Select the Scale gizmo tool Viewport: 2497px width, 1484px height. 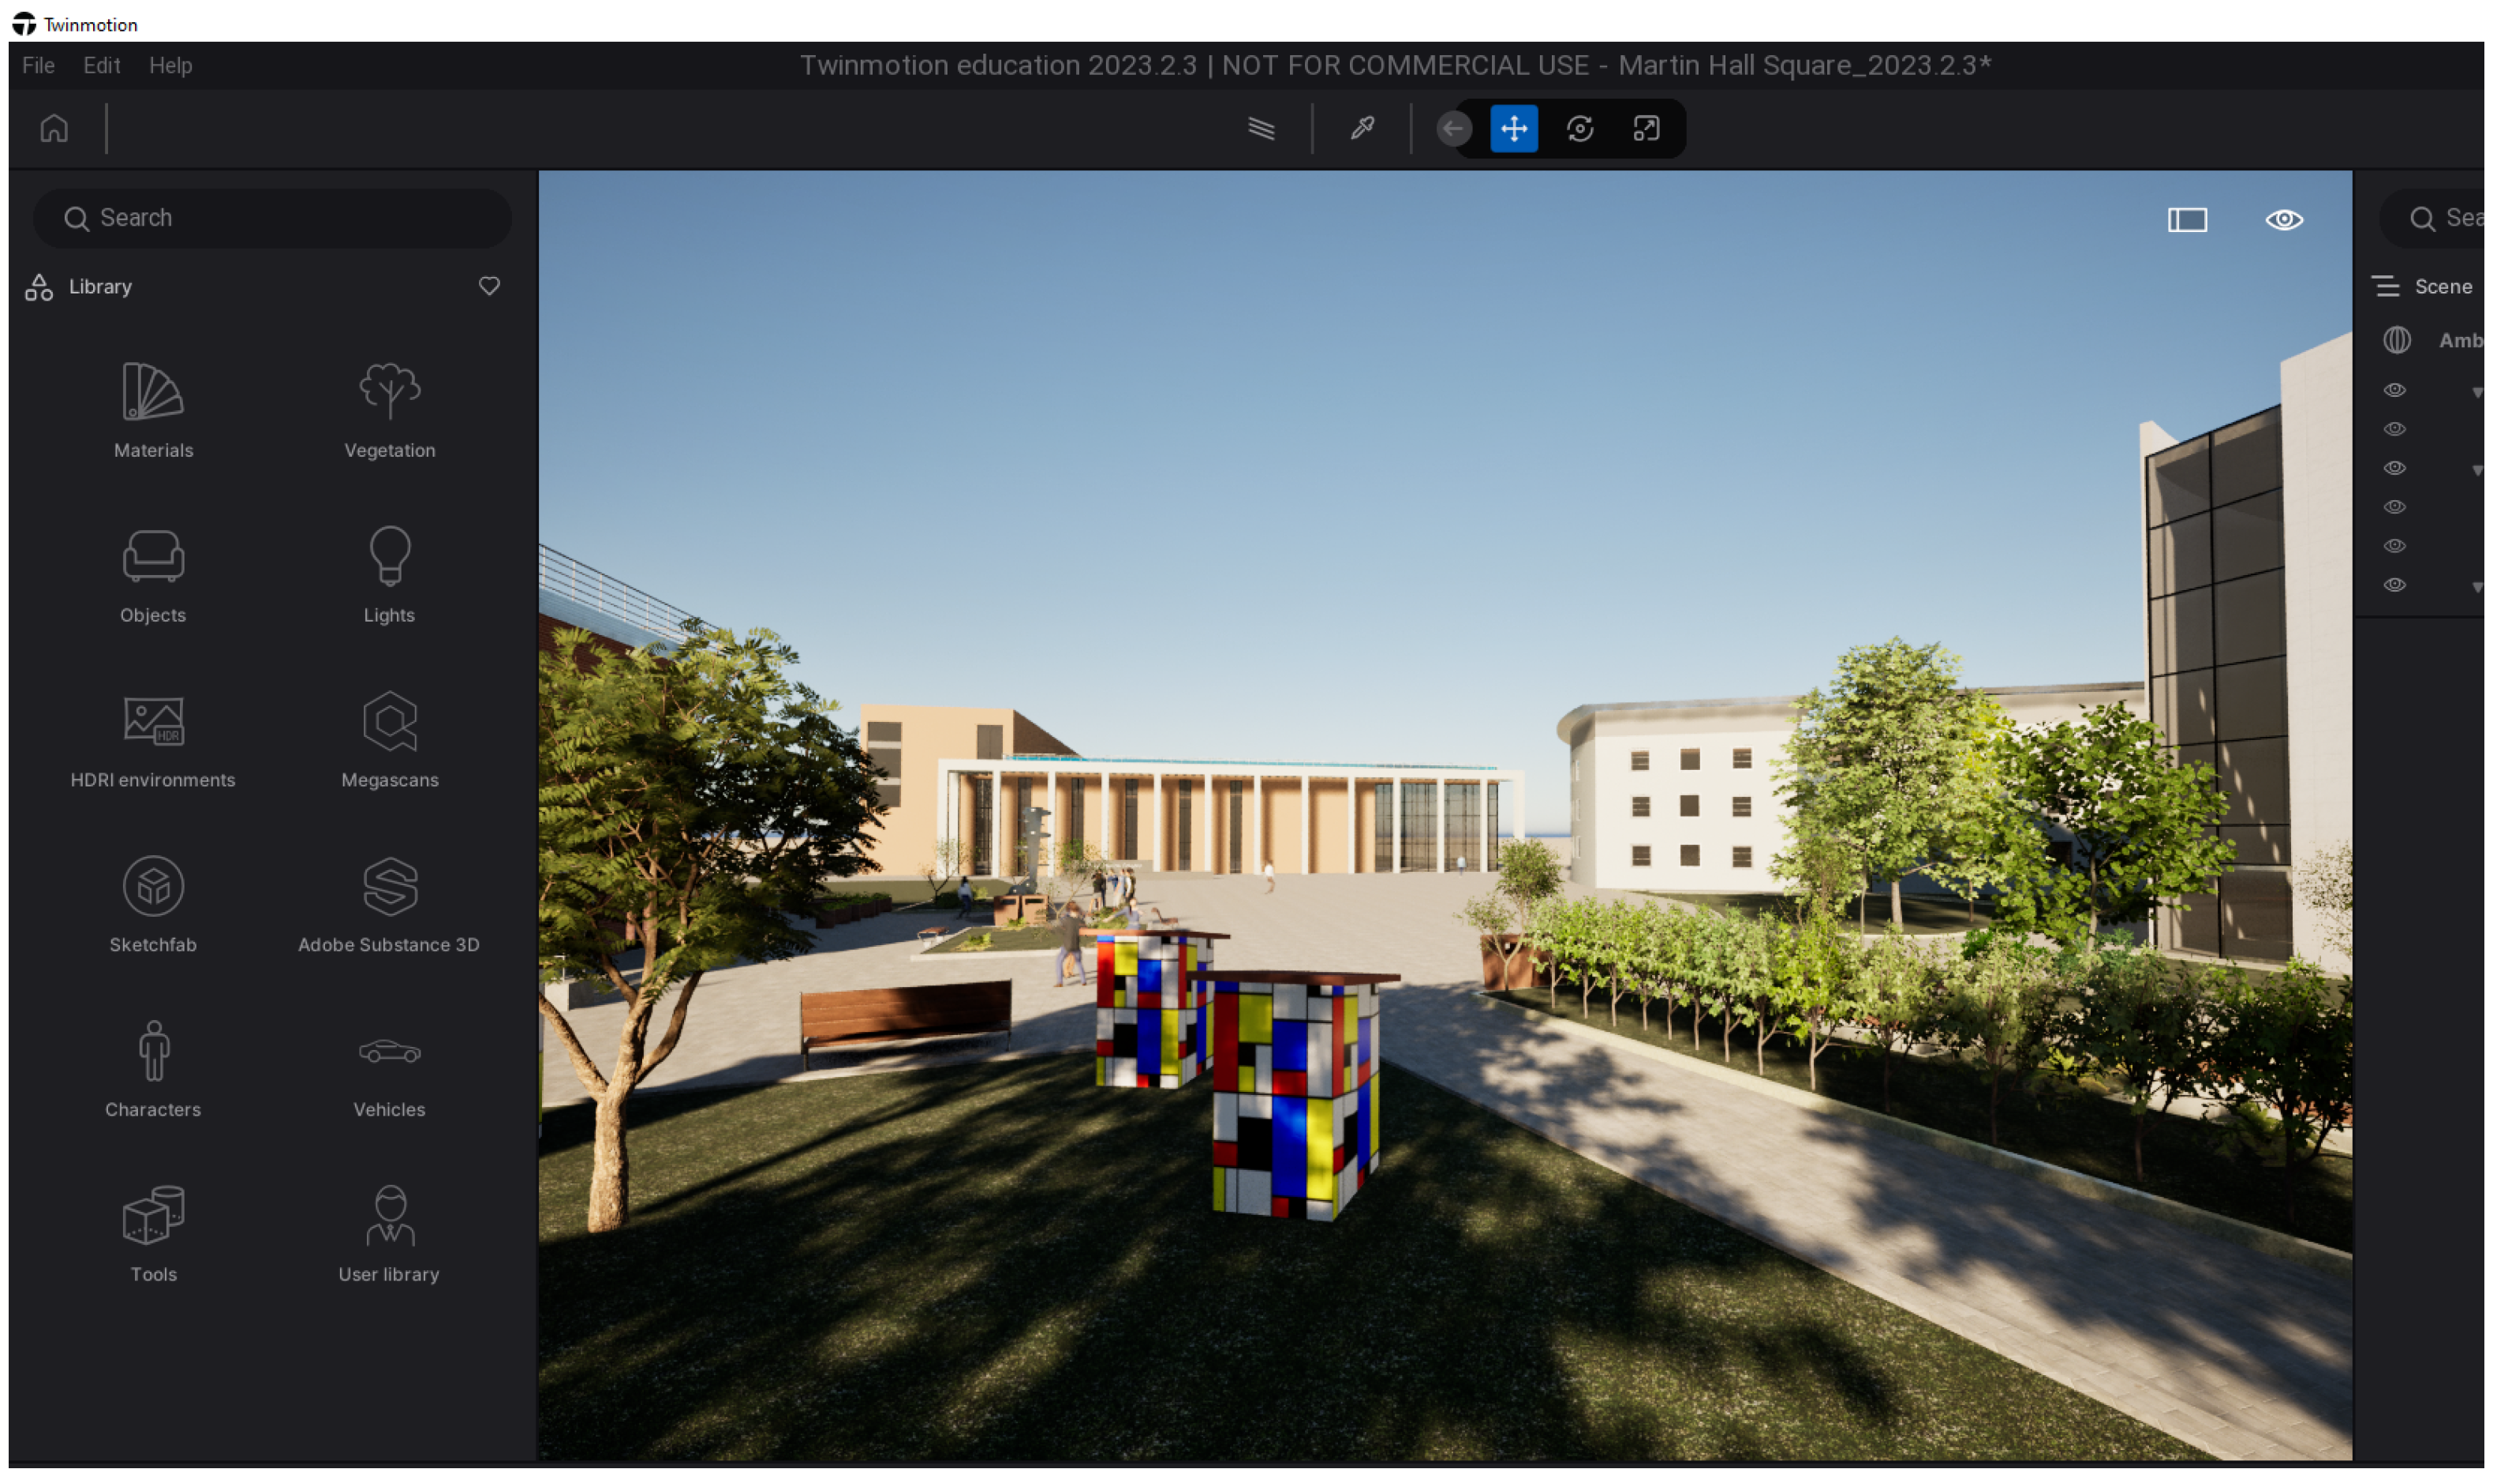tap(1646, 128)
